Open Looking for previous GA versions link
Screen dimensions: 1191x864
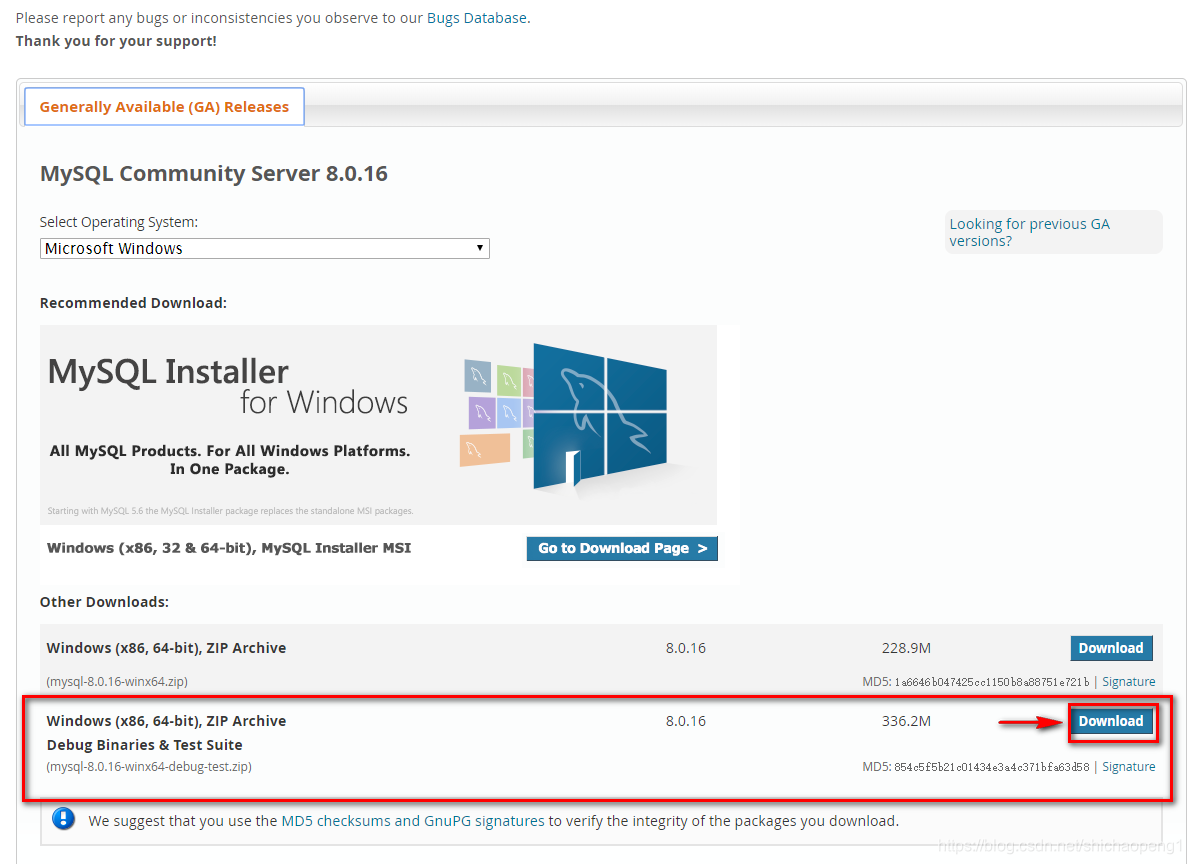tap(1029, 232)
